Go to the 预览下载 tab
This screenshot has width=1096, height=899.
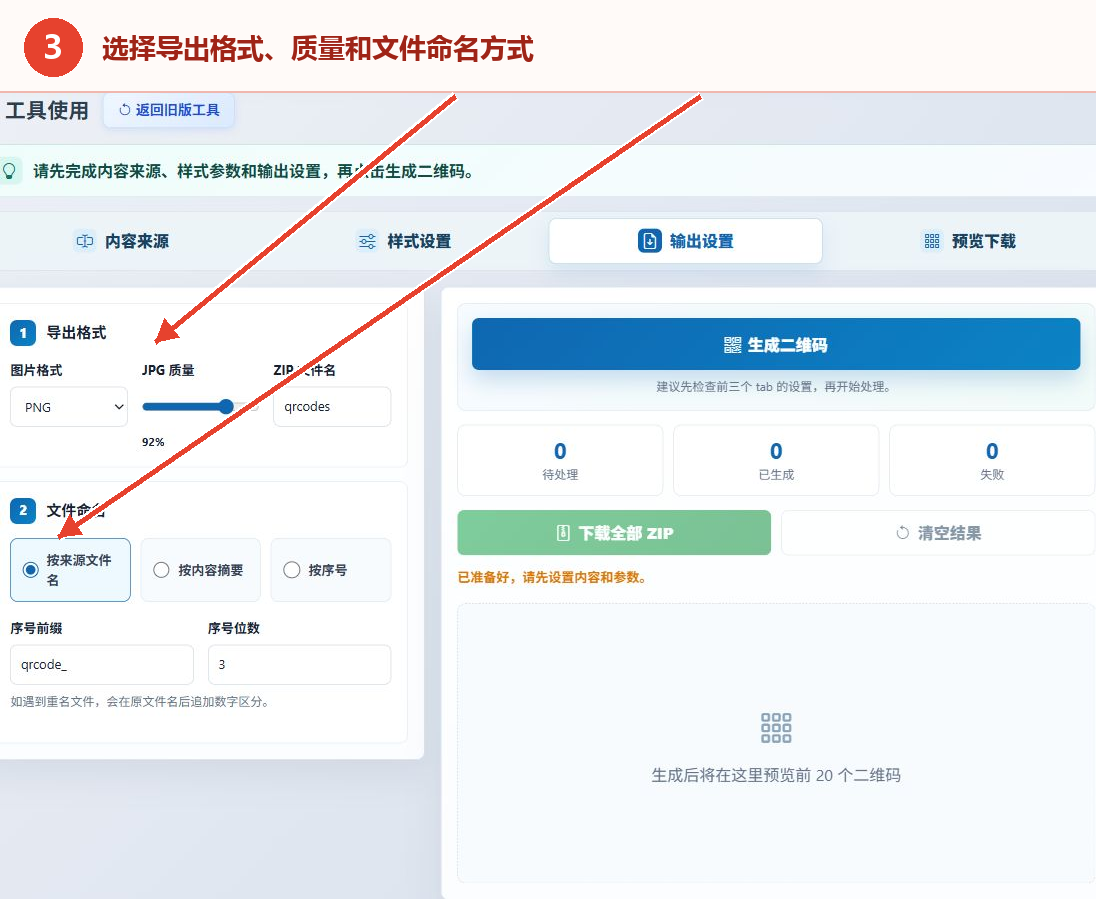tap(968, 241)
